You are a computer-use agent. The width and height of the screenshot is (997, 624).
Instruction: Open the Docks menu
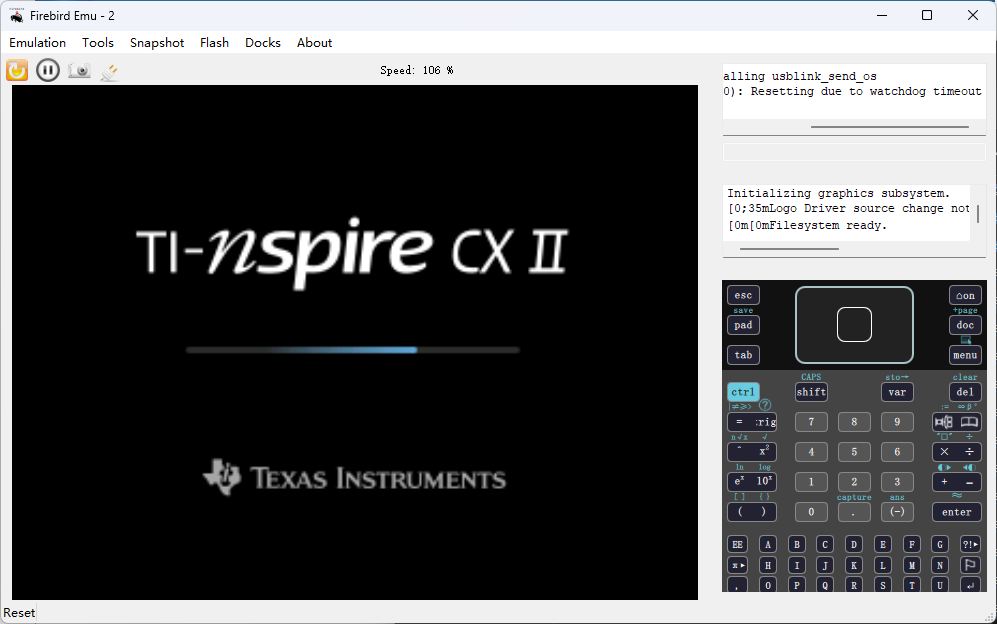point(263,43)
